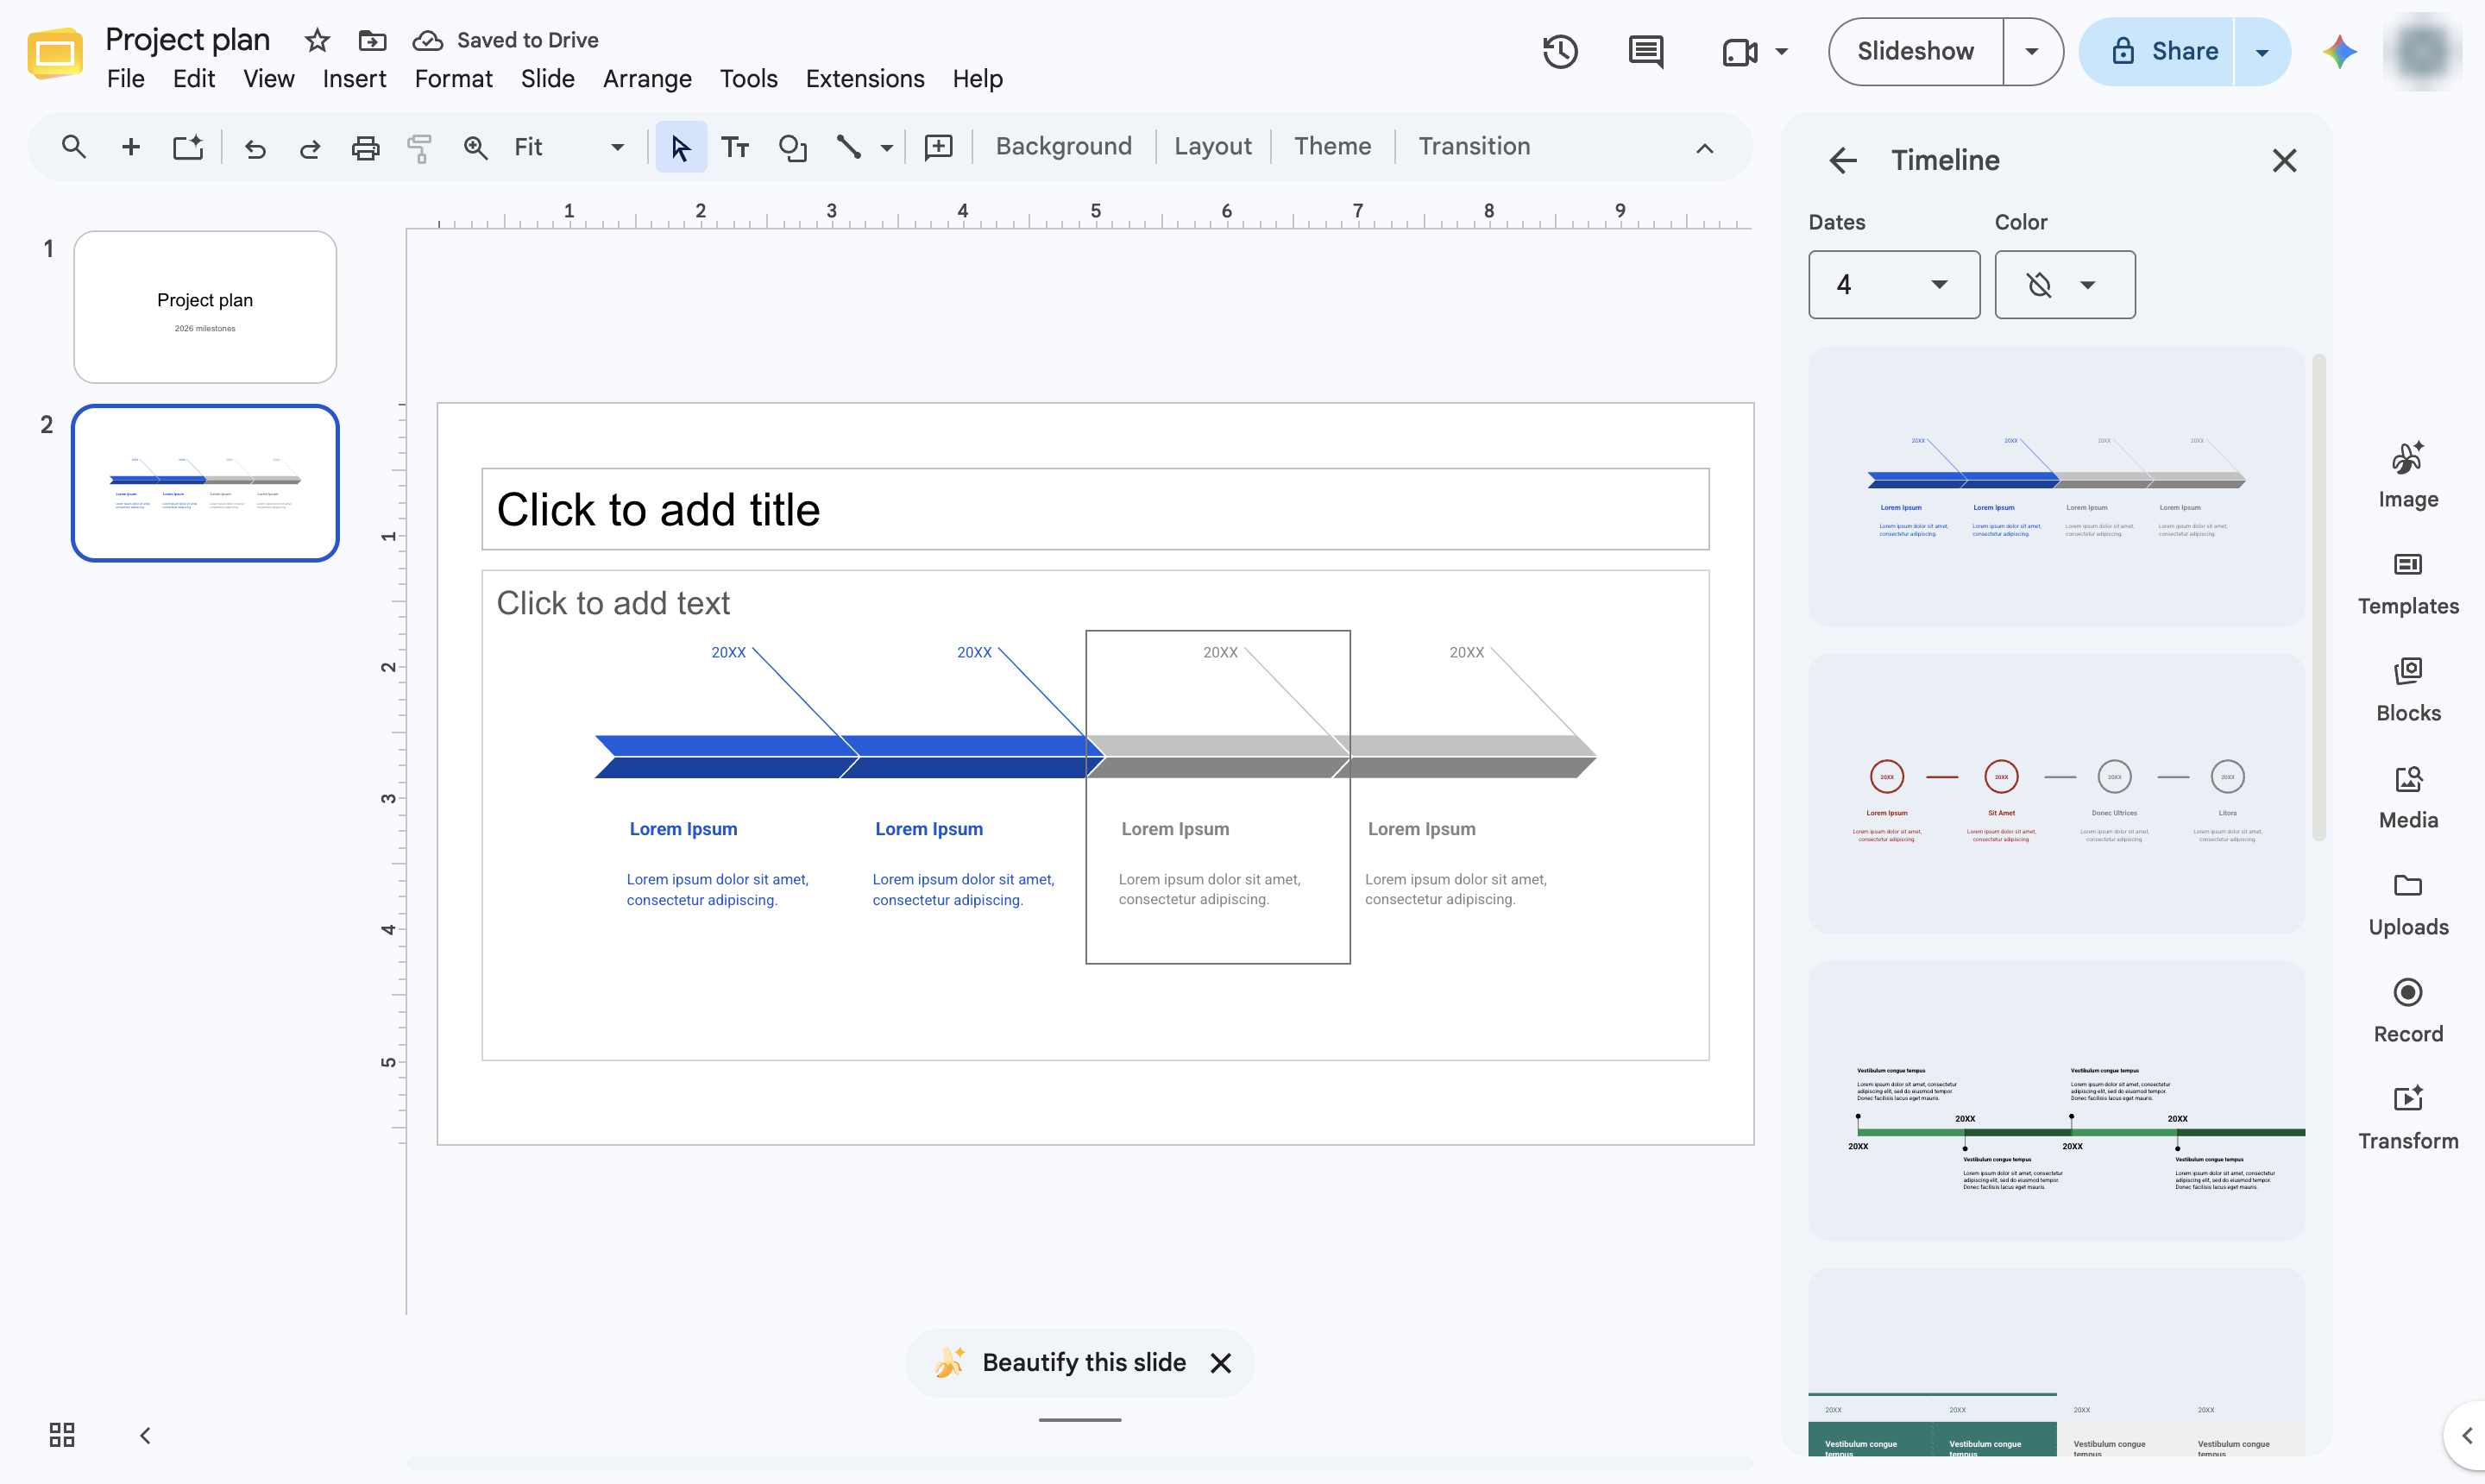Click the Transition button
The width and height of the screenshot is (2485, 1484).
coord(1473,147)
